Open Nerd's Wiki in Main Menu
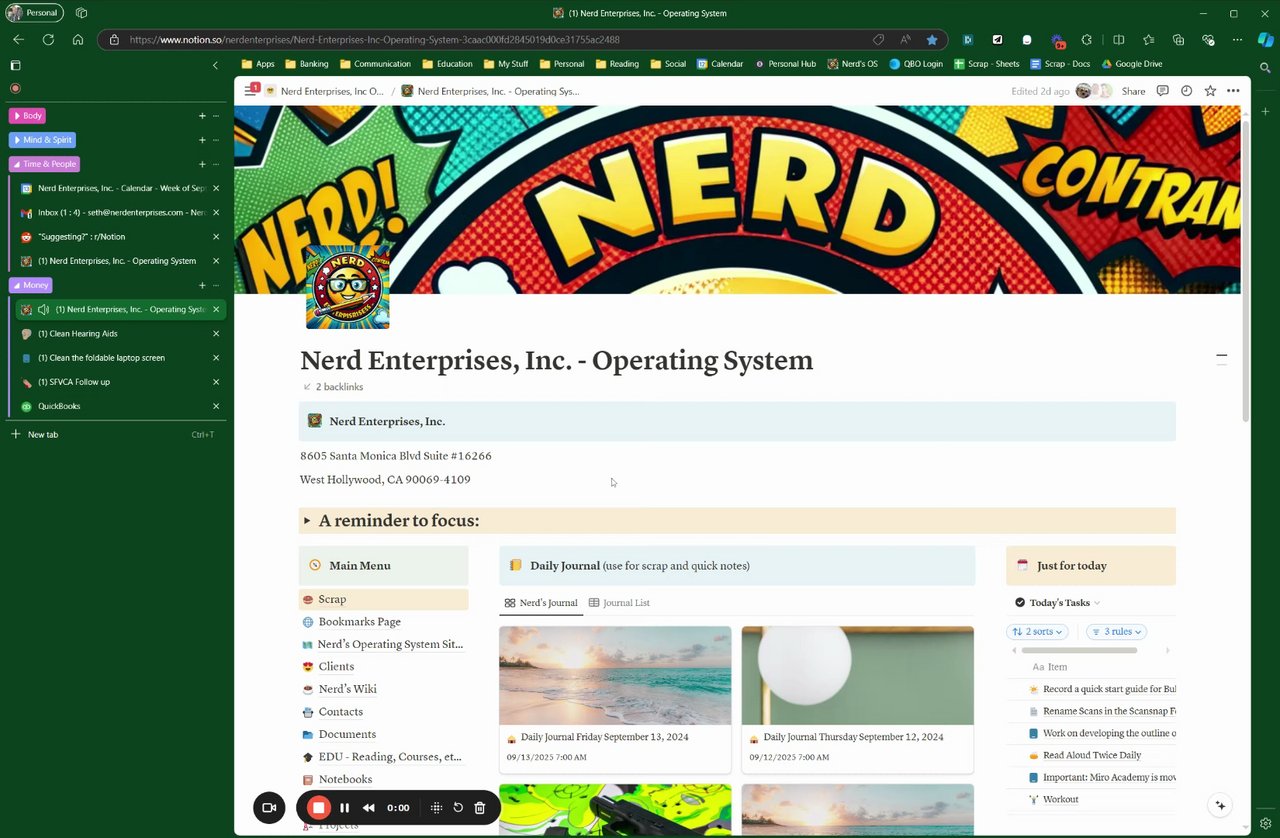1280x838 pixels. (x=347, y=689)
